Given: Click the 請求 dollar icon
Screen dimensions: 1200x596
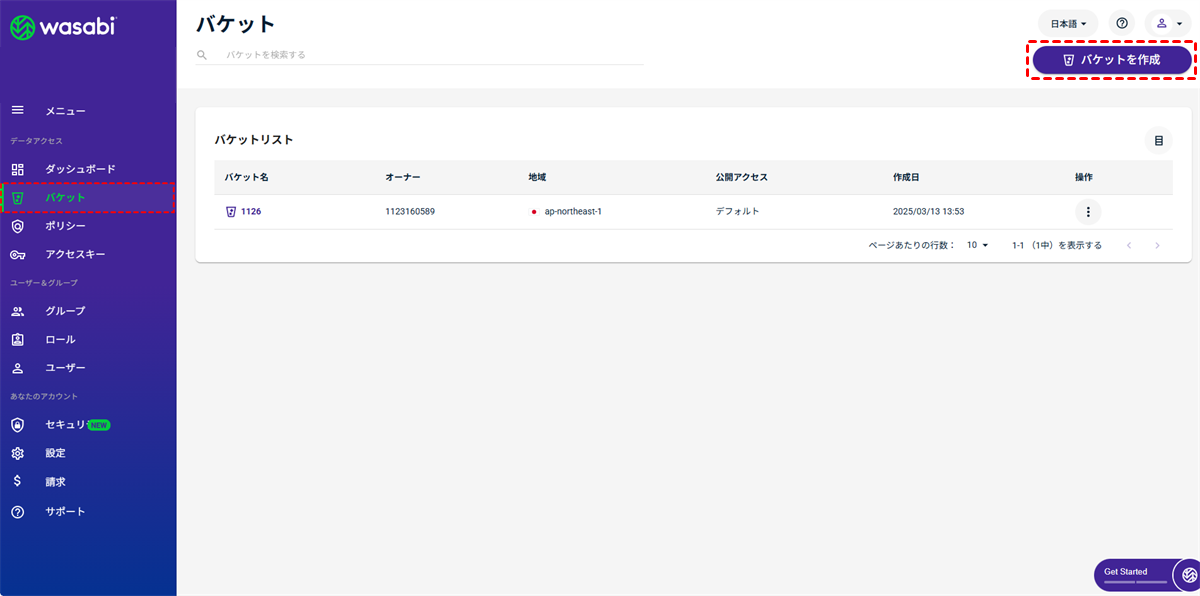Looking at the screenshot, I should point(17,482).
